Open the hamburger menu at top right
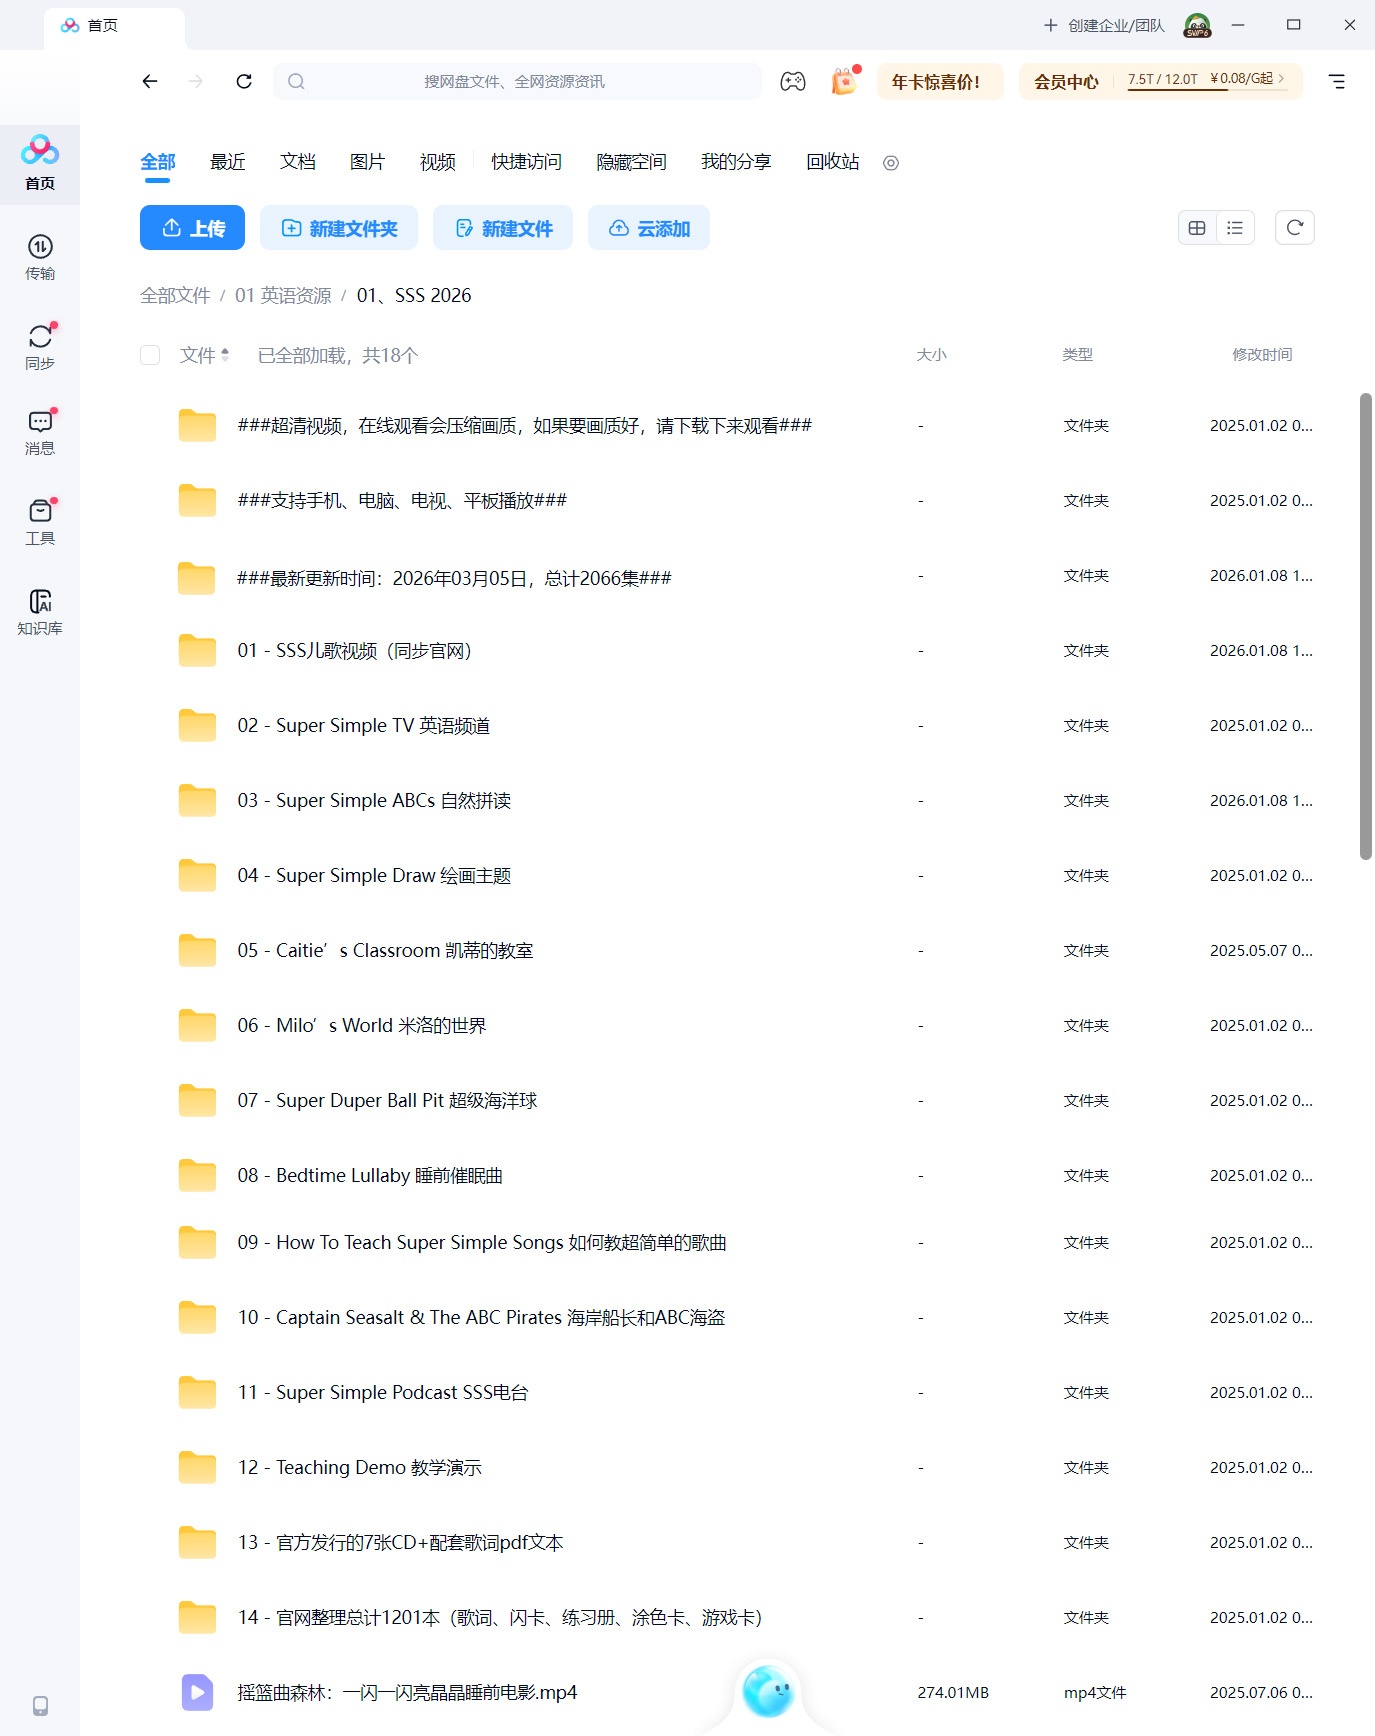This screenshot has height=1736, width=1375. click(x=1336, y=82)
